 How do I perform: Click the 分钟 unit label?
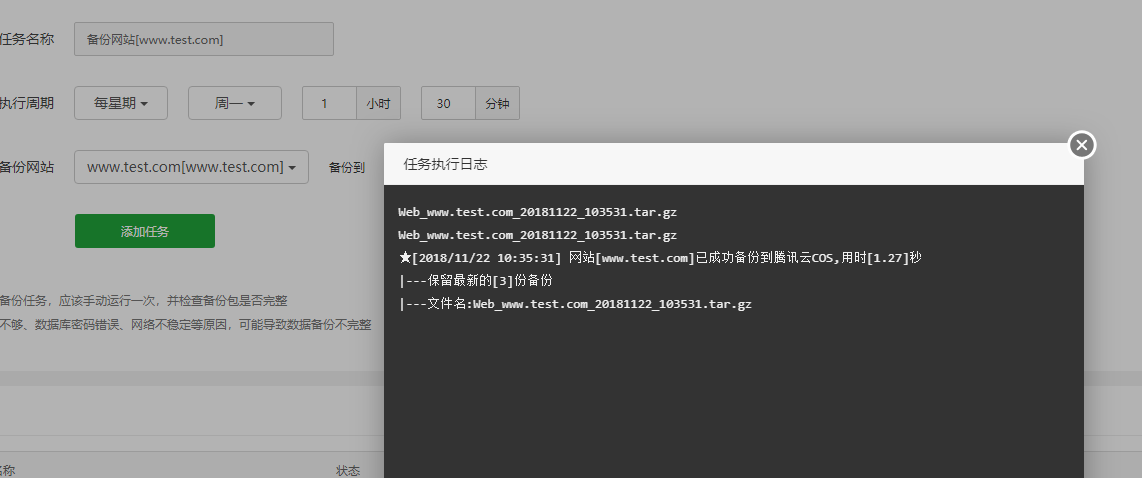tap(497, 103)
